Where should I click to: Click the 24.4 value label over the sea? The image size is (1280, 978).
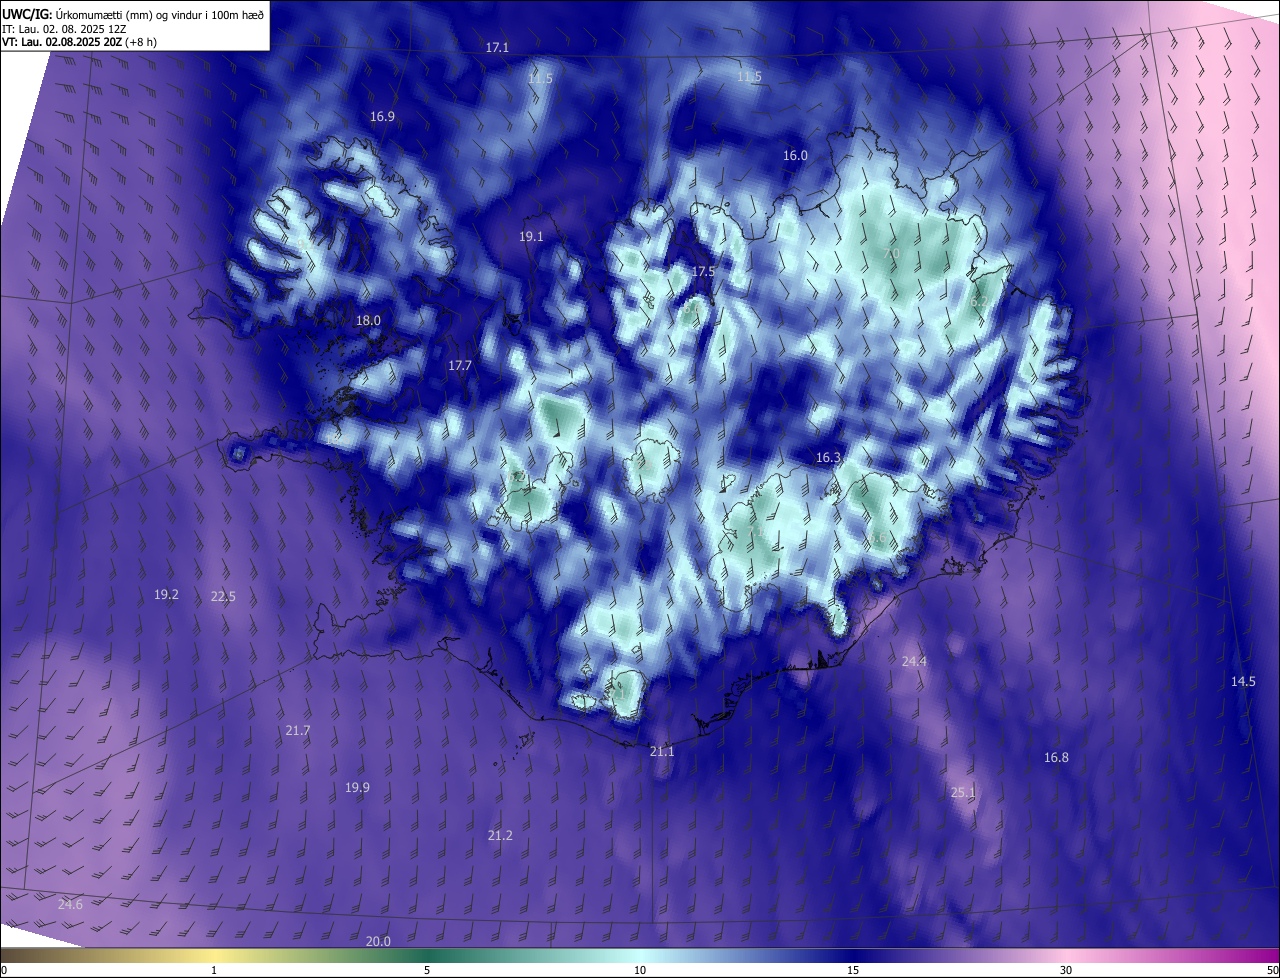pos(914,662)
